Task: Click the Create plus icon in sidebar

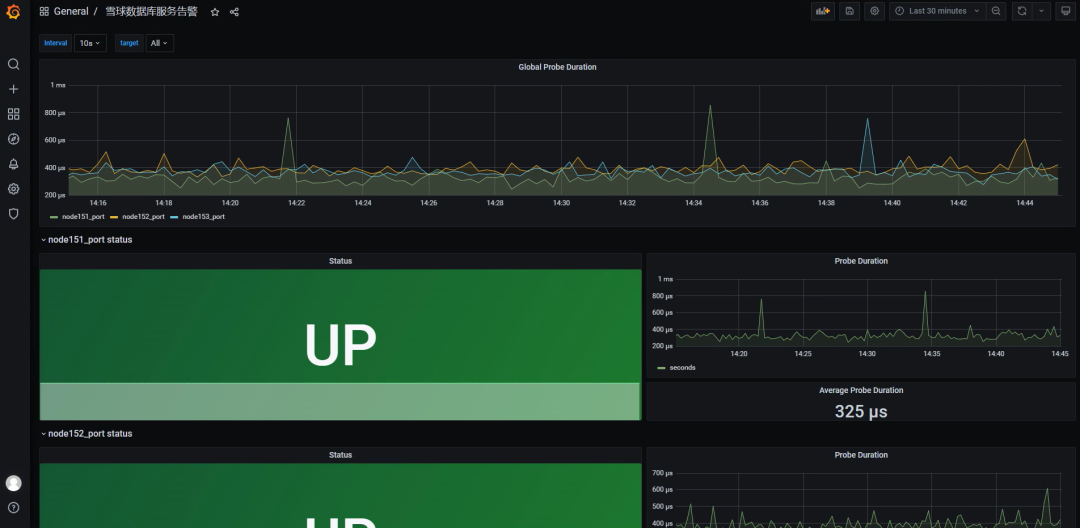Action: point(13,89)
